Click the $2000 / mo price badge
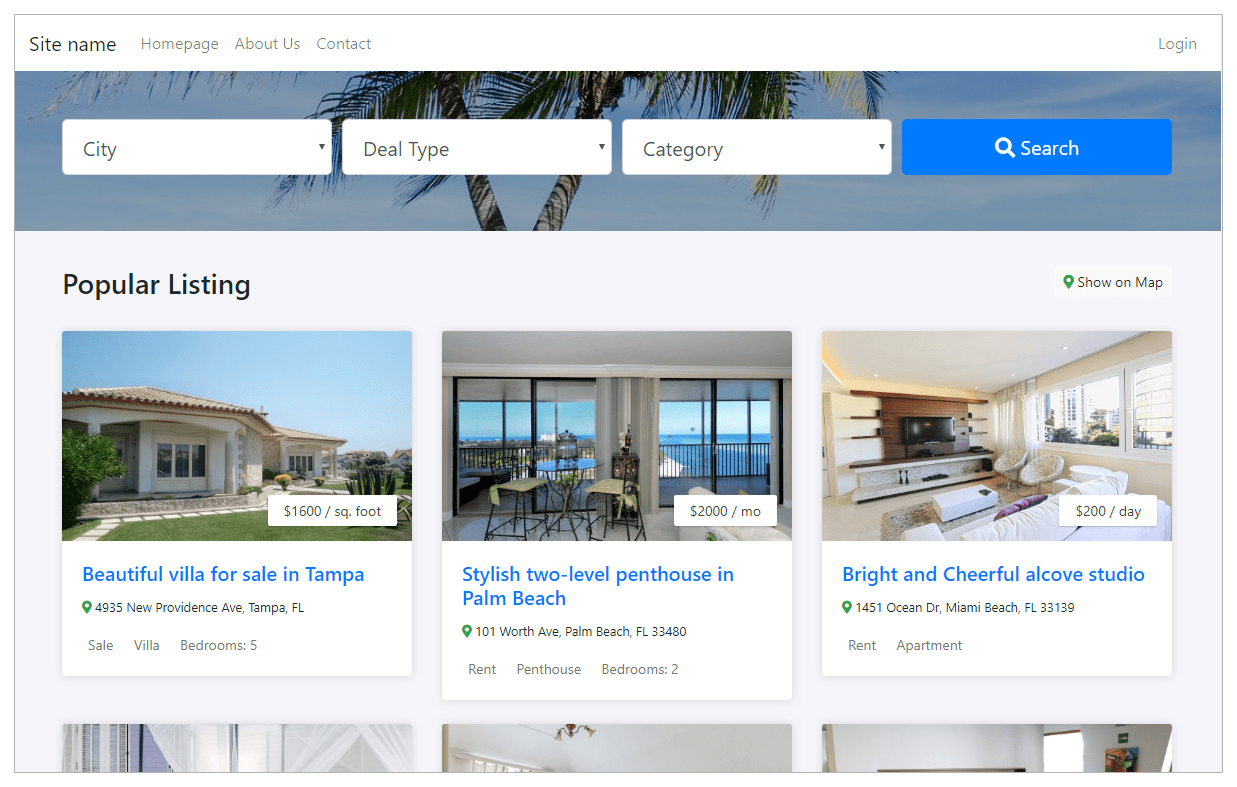 (725, 510)
